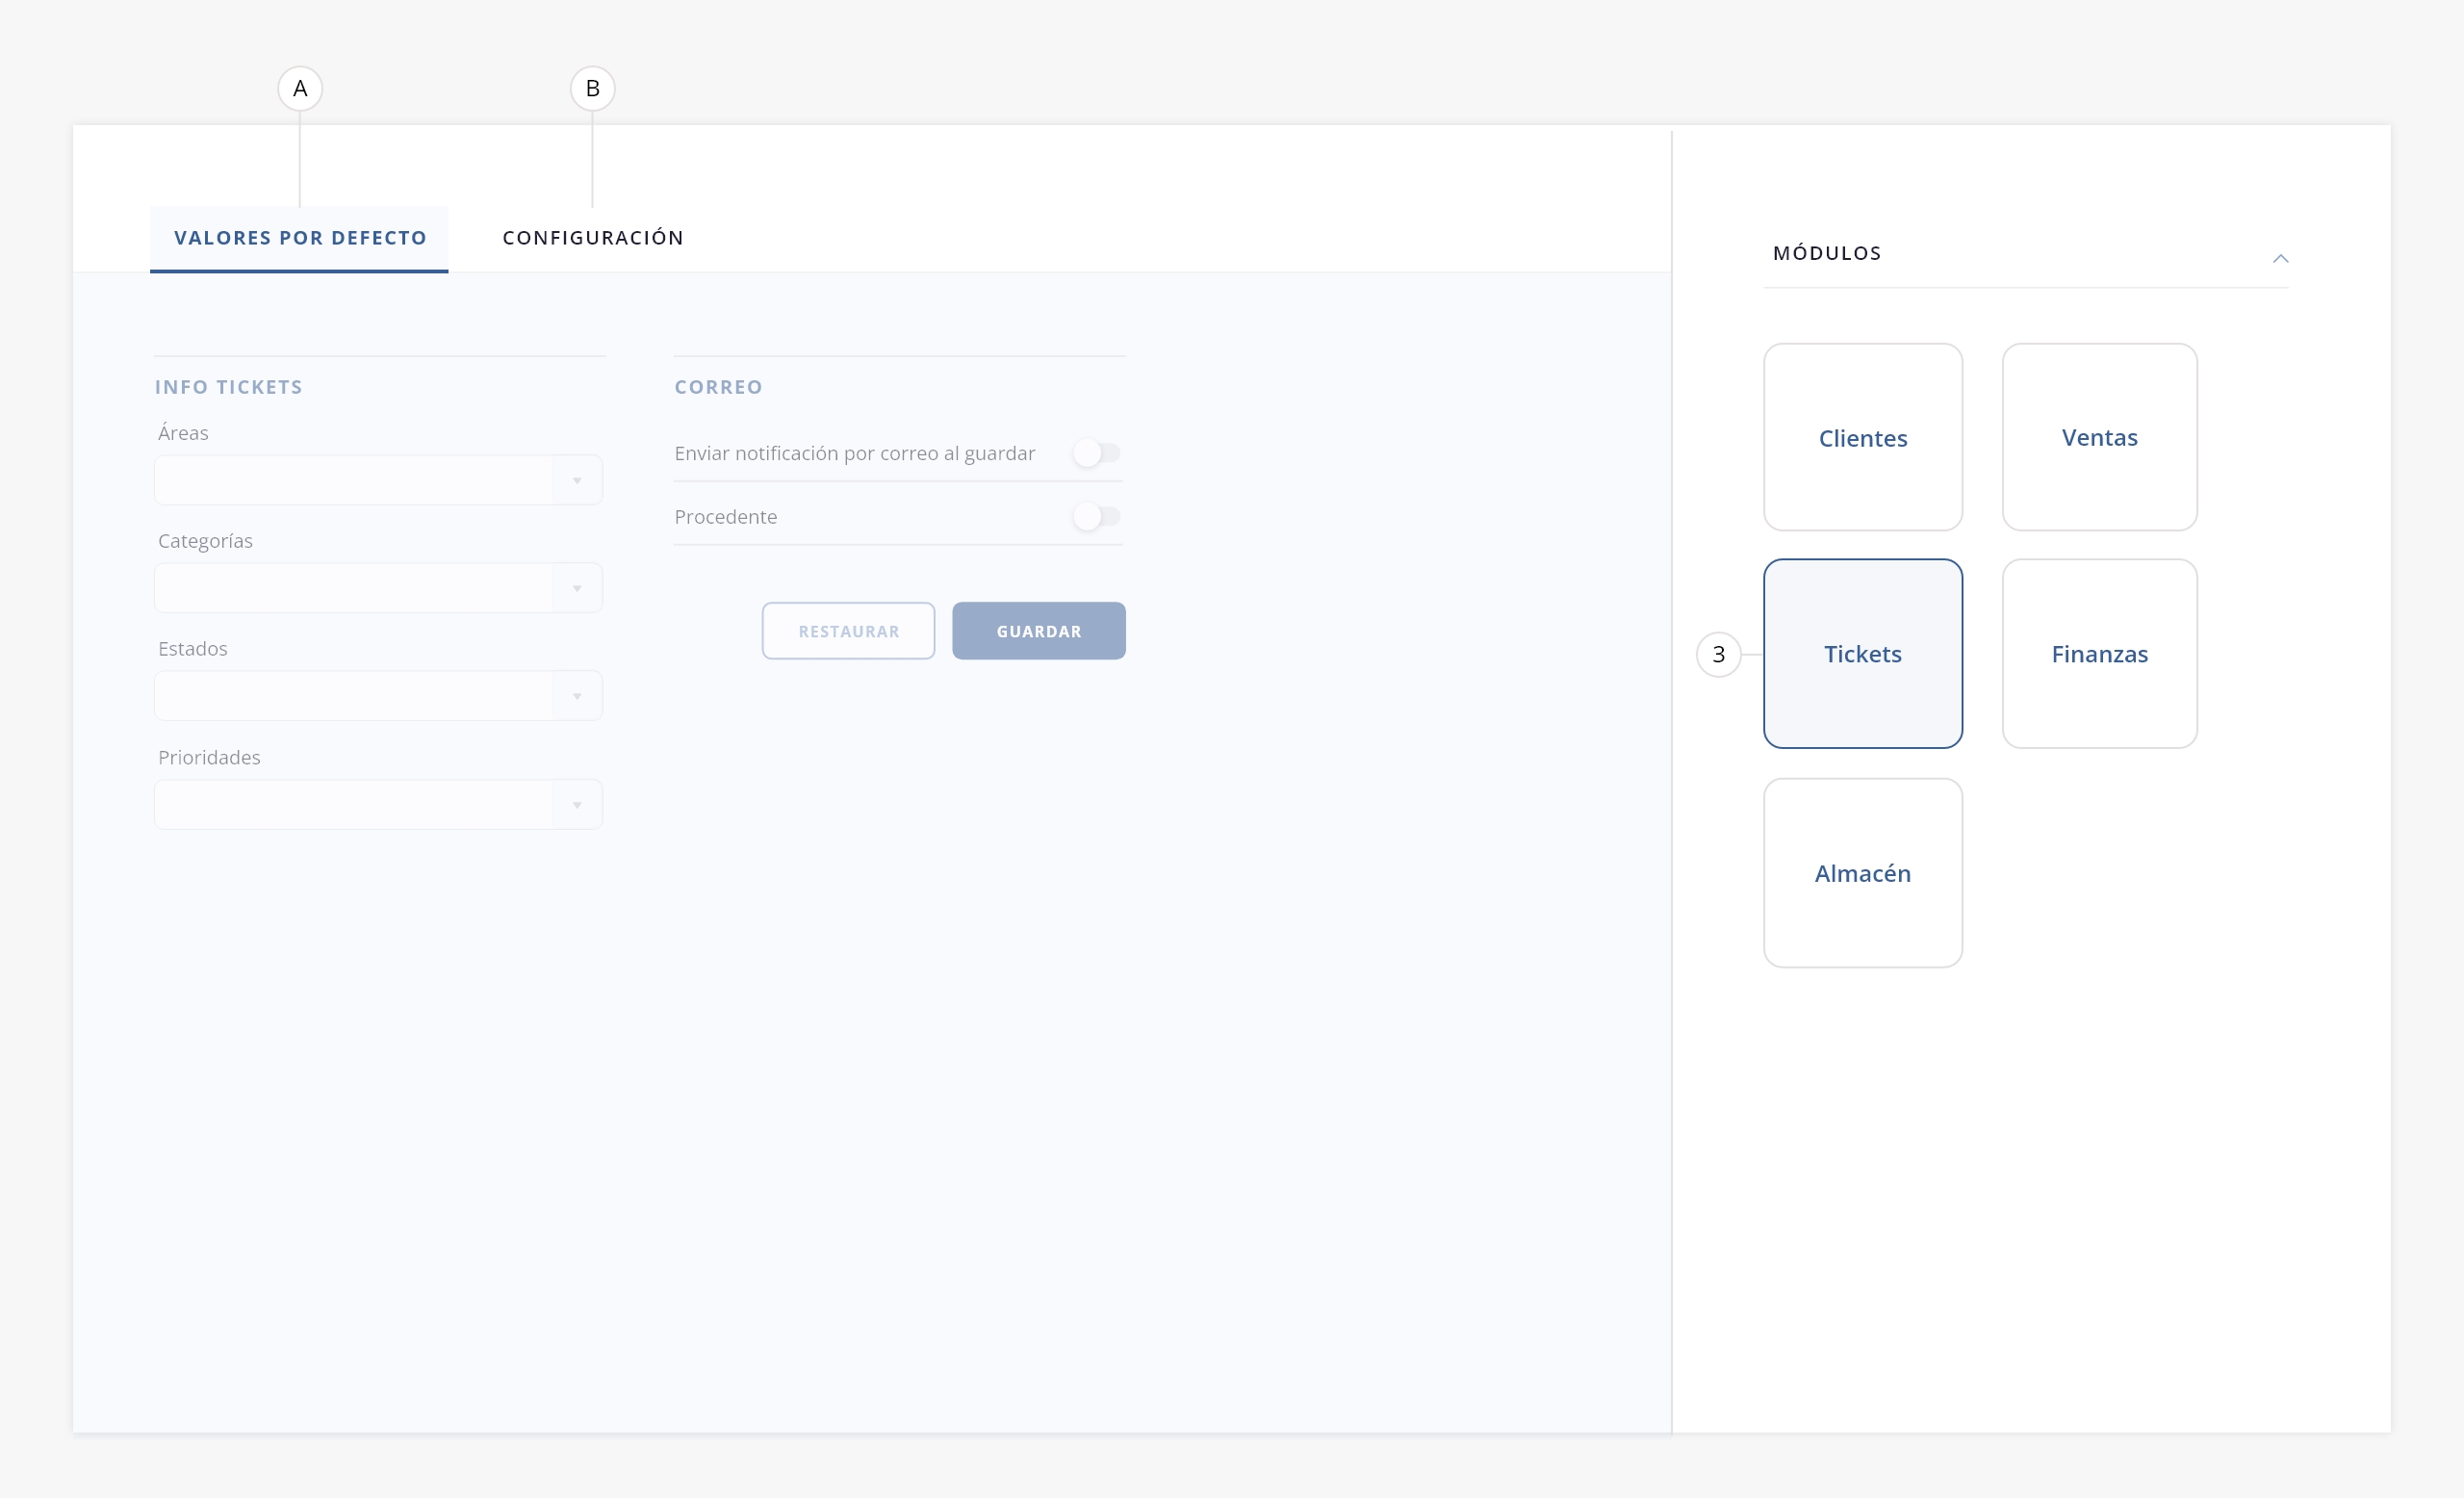The width and height of the screenshot is (2464, 1498).
Task: Open the Clientes module card
Action: (1862, 437)
